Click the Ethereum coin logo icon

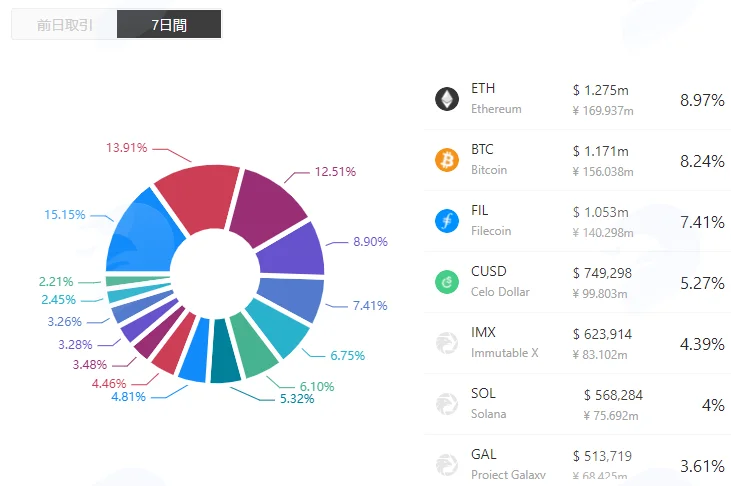pos(447,99)
